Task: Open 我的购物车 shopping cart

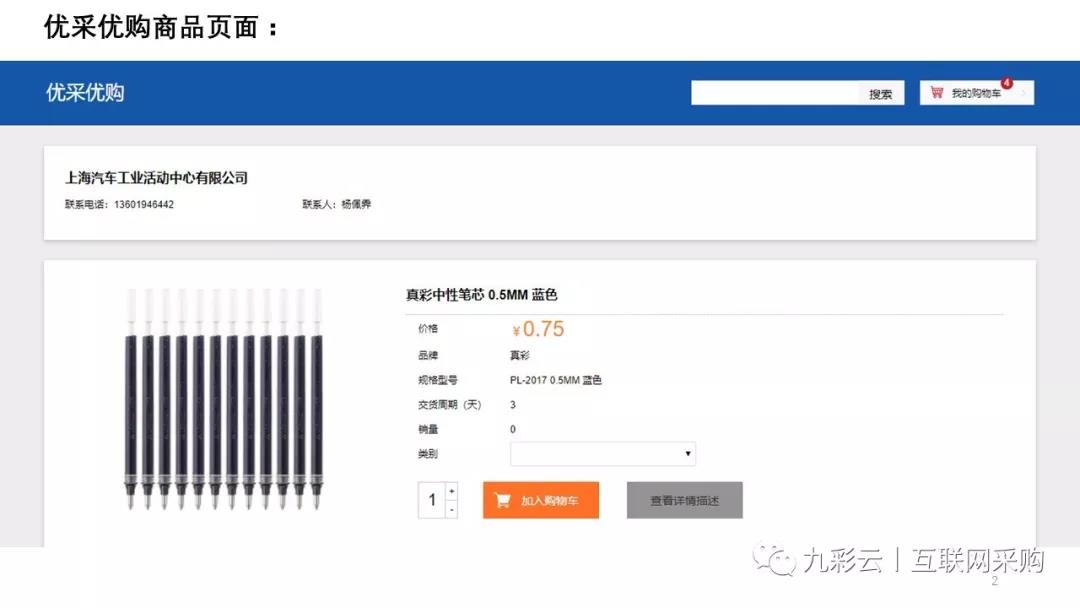Action: 977,93
